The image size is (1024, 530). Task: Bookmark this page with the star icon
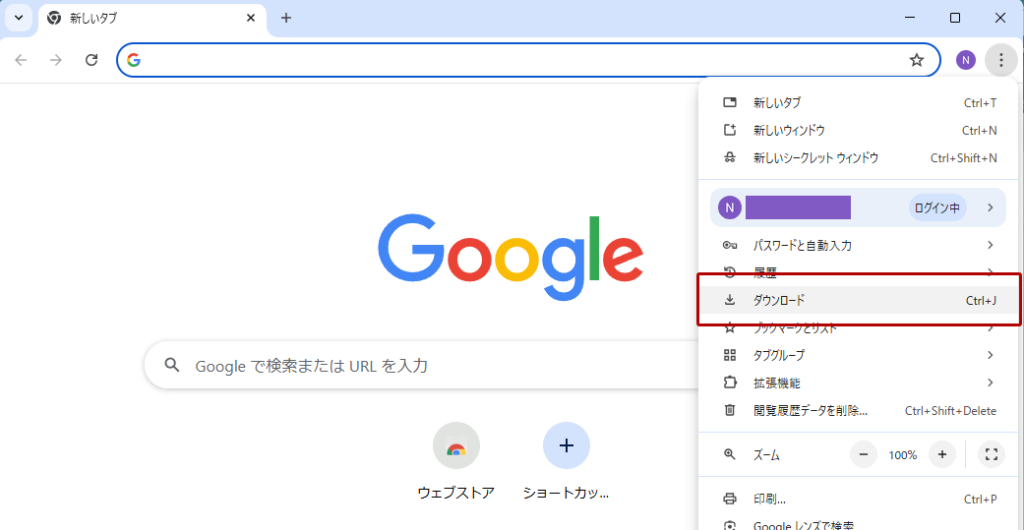click(917, 60)
